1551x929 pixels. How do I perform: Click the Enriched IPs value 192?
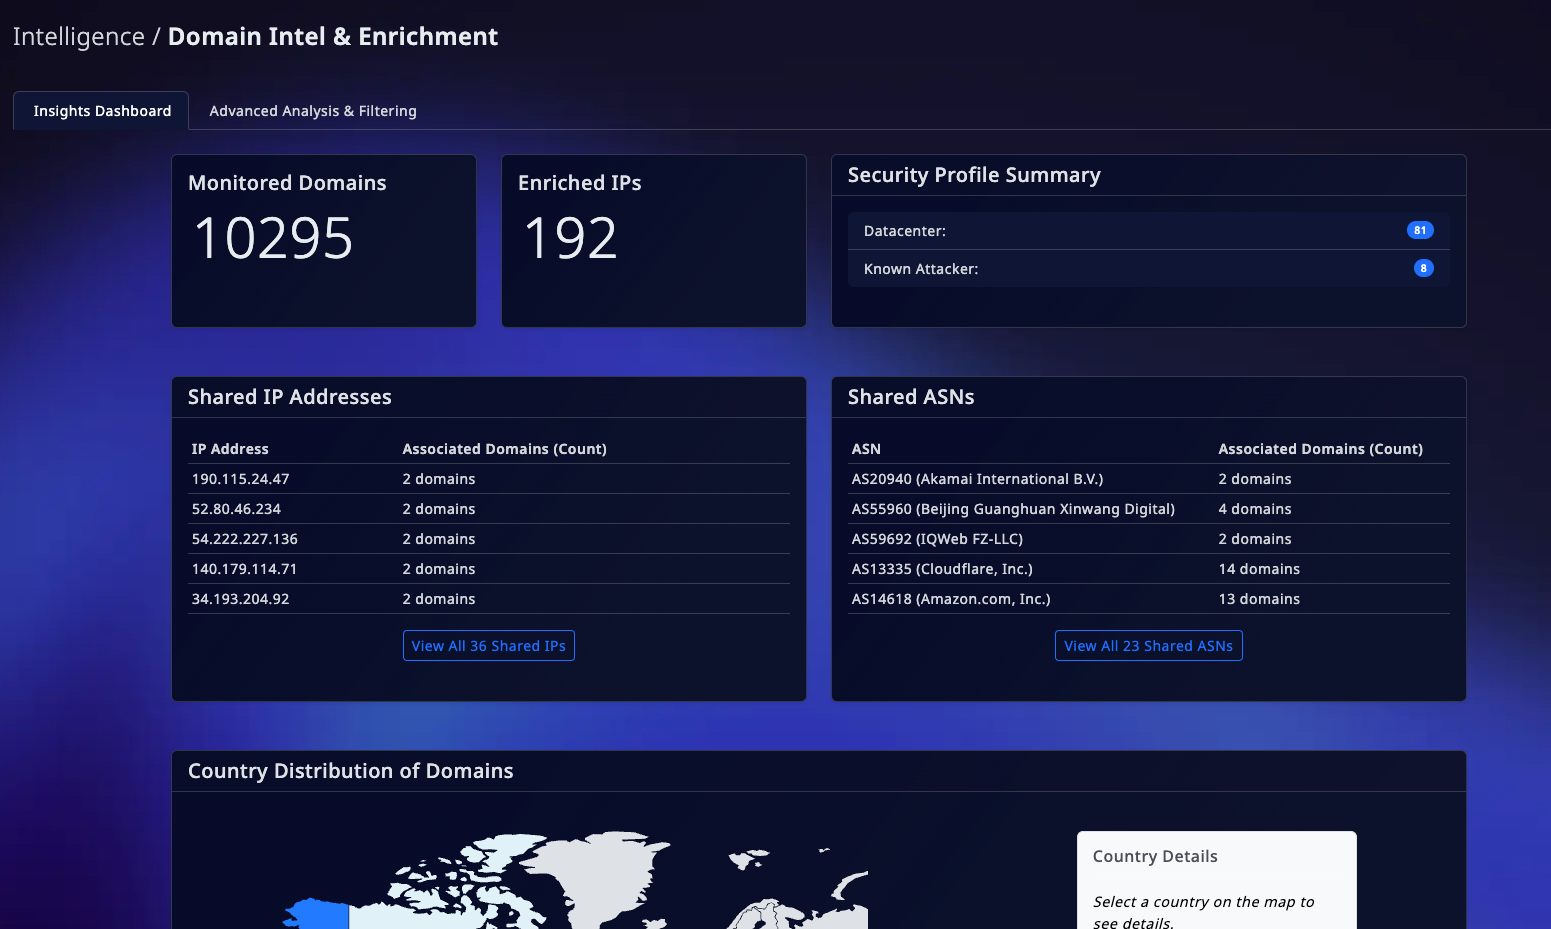click(571, 239)
